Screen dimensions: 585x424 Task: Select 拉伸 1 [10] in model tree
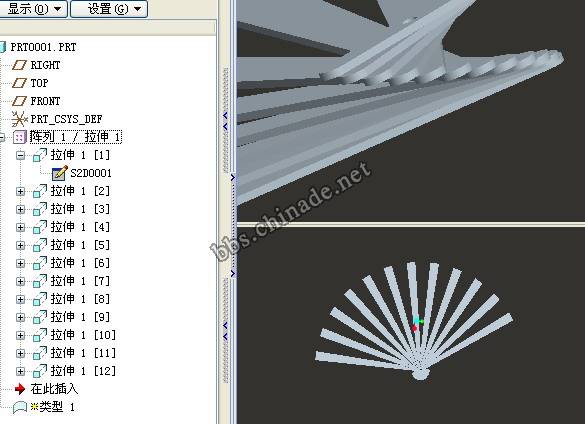tap(83, 335)
